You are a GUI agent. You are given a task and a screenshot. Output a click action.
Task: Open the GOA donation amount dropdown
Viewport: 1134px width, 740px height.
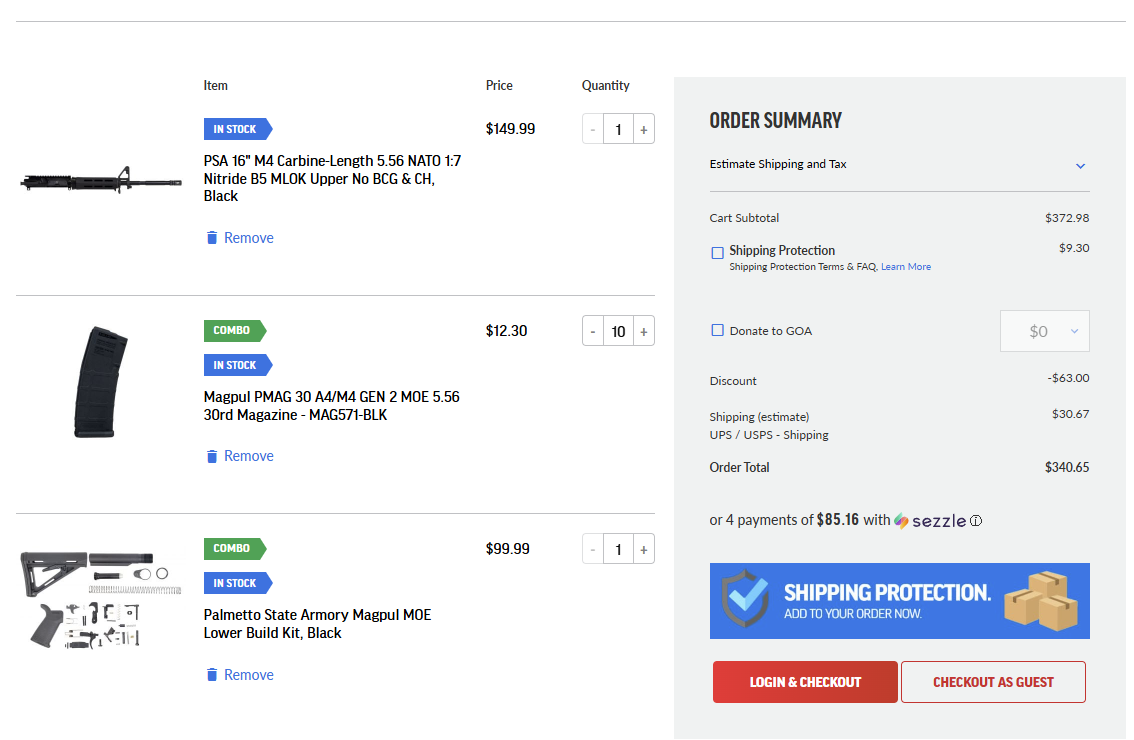tap(1044, 331)
